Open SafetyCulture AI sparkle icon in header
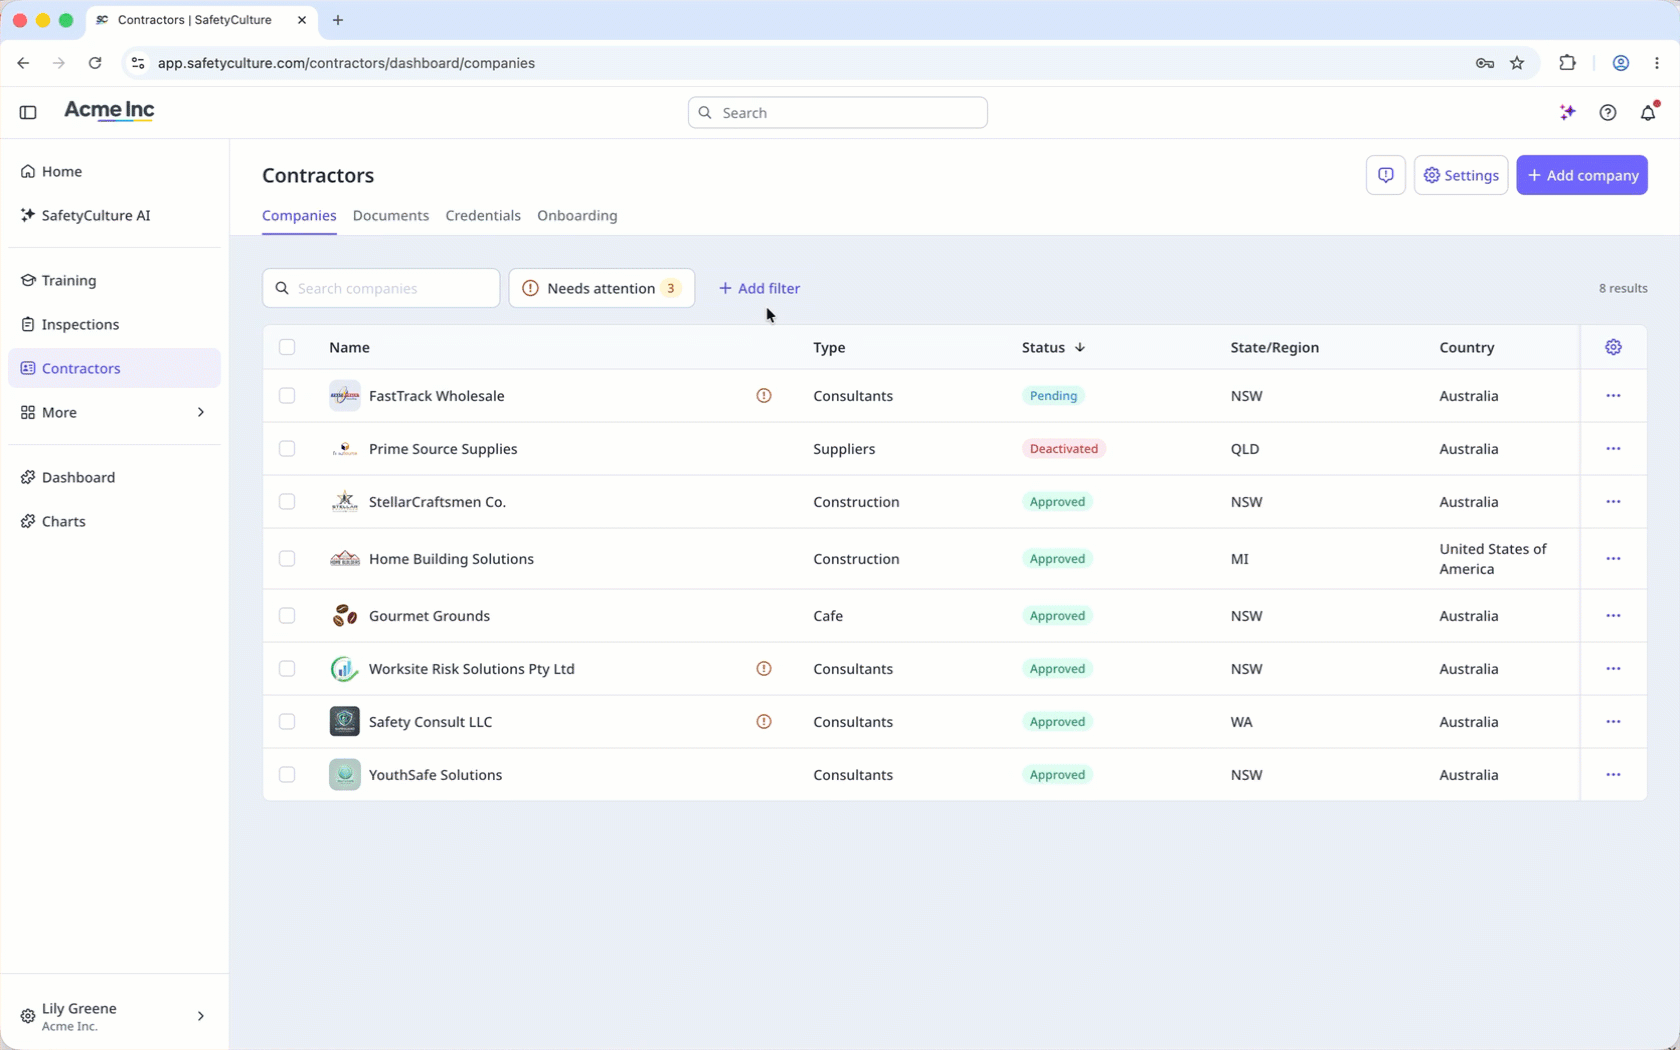Screen dimensions: 1680x1050 (x=1567, y=112)
